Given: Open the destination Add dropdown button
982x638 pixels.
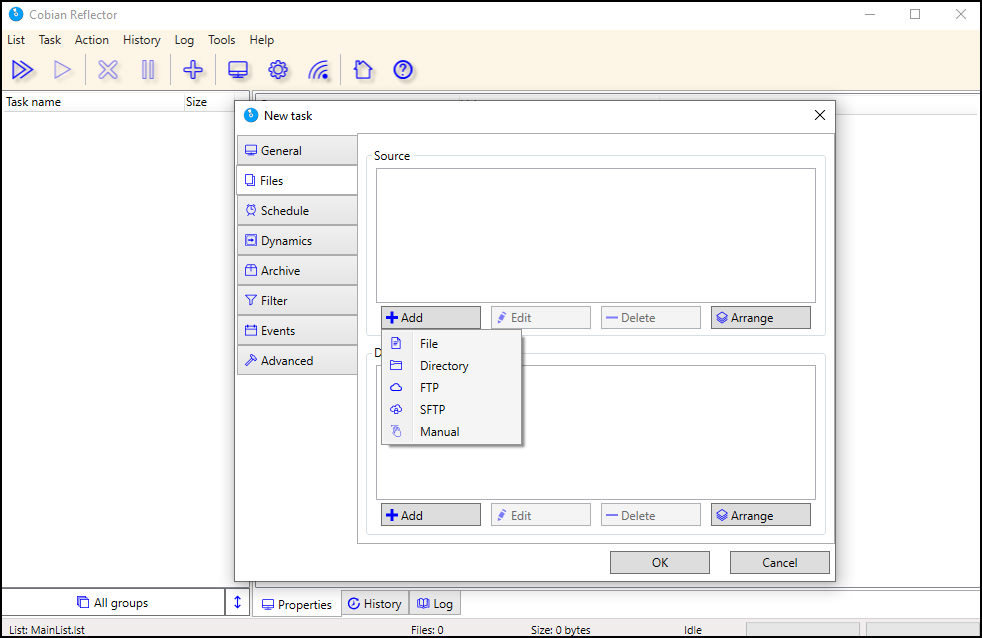Looking at the screenshot, I should [x=431, y=515].
